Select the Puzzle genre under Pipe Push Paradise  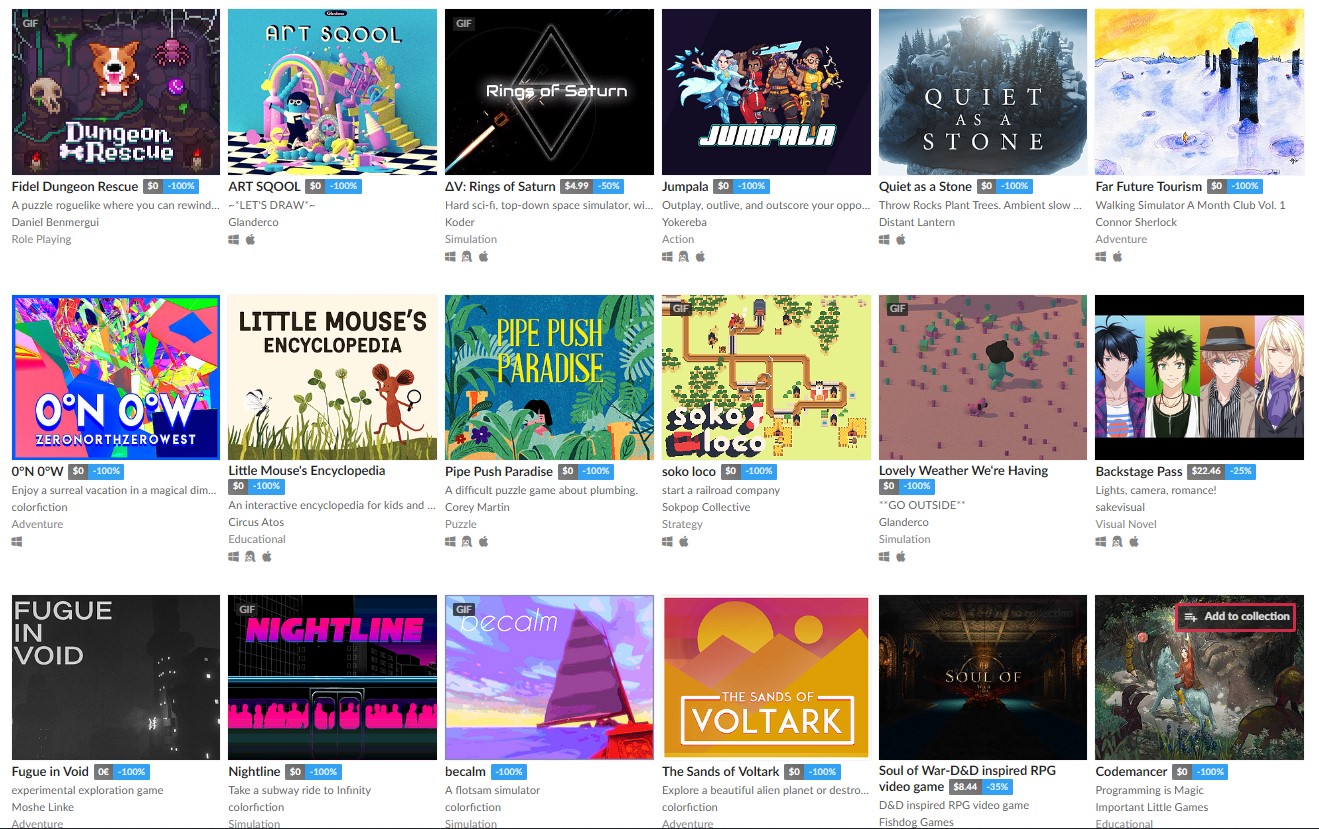461,524
